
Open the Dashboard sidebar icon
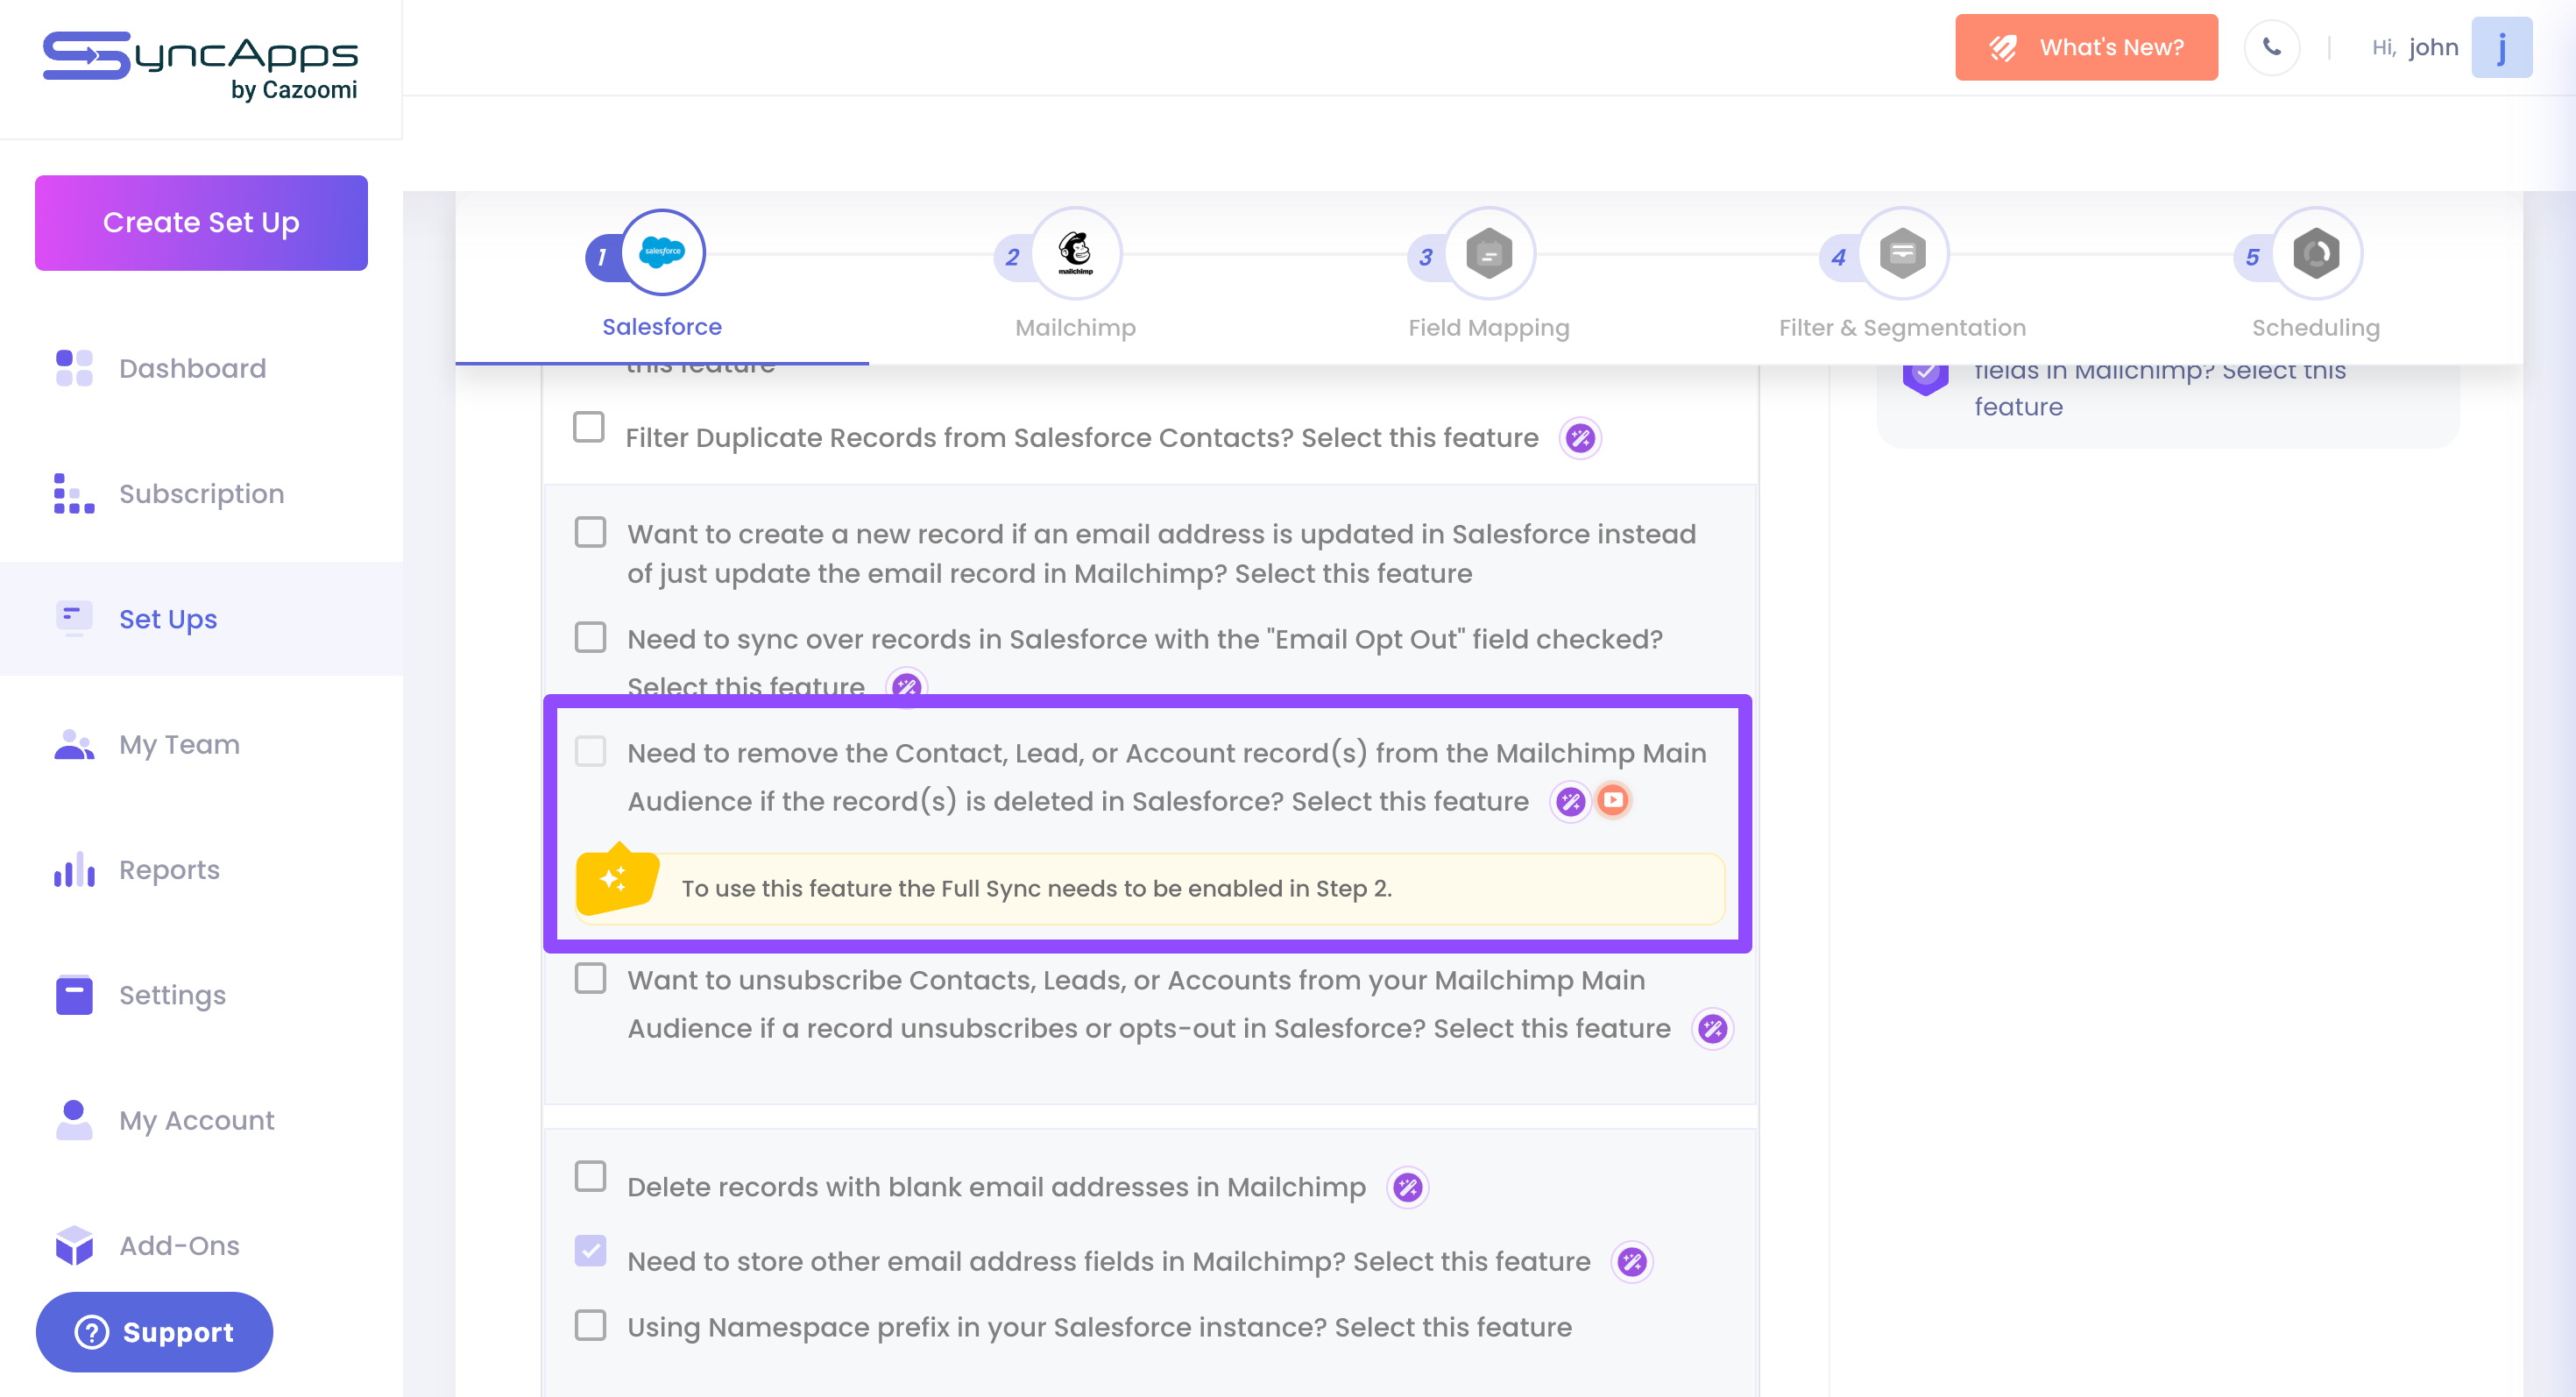click(74, 368)
